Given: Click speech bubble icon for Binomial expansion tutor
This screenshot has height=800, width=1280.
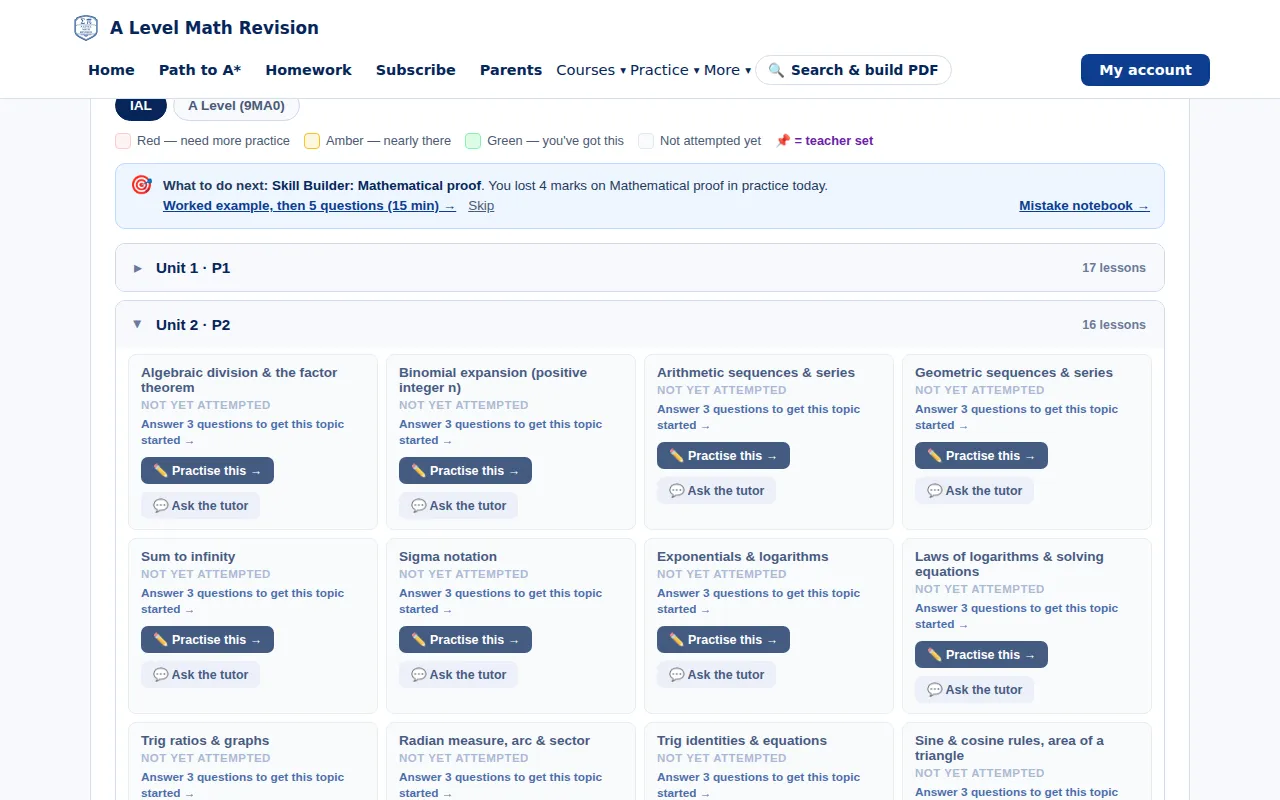Looking at the screenshot, I should point(419,506).
